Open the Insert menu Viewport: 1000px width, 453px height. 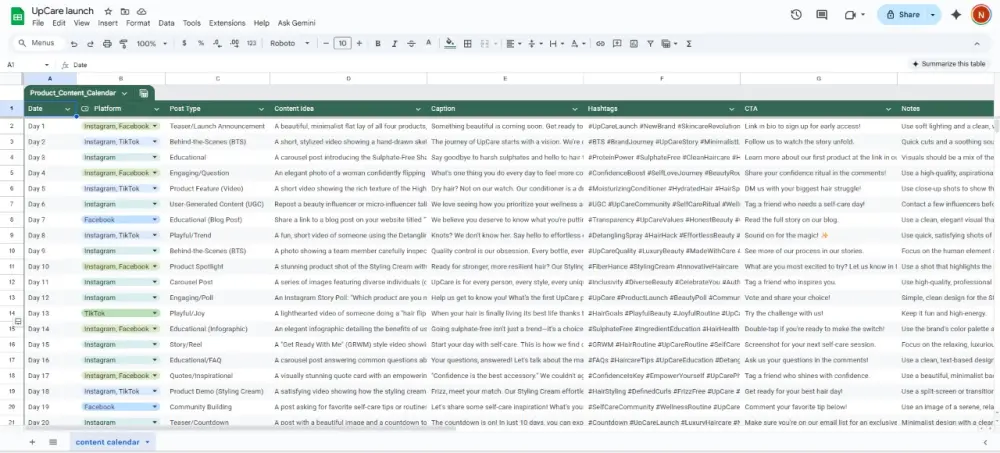(107, 23)
